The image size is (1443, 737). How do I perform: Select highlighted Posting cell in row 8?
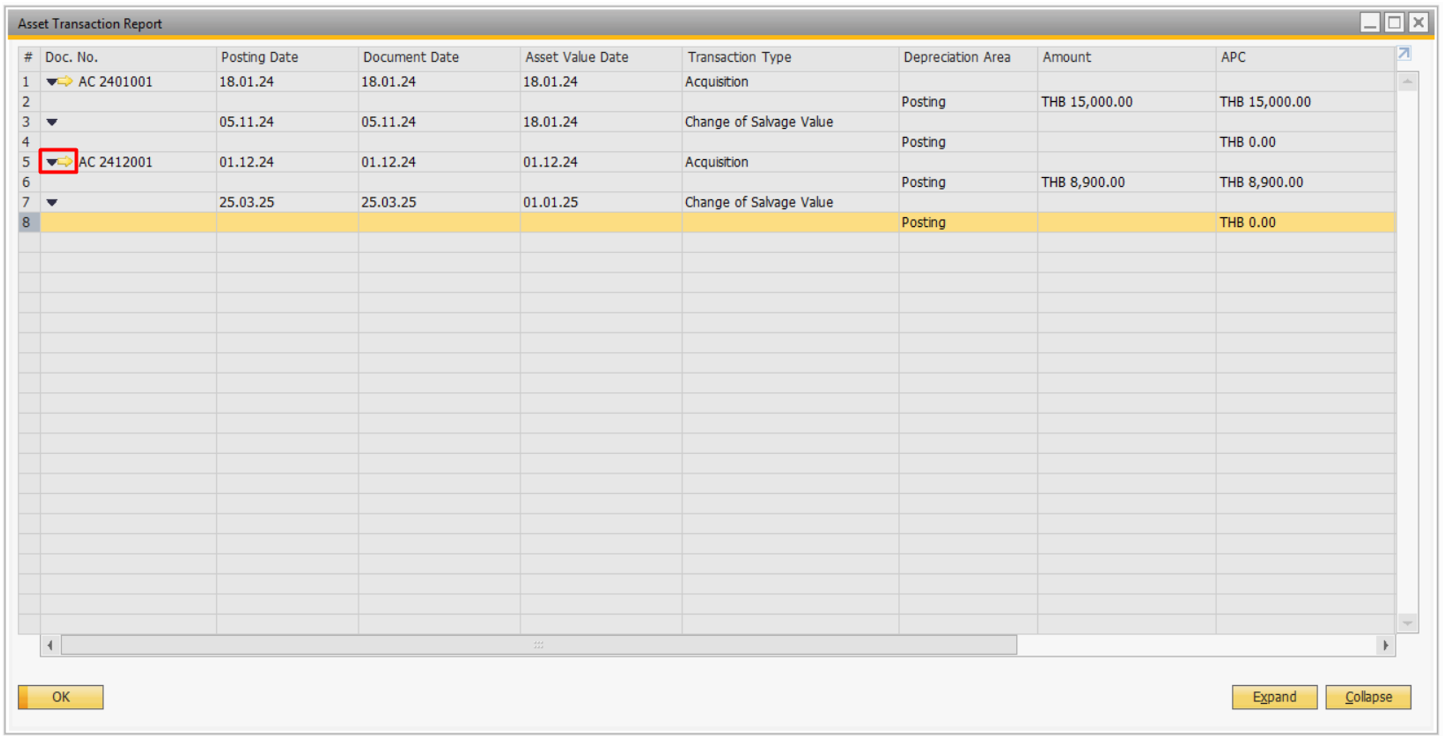968,222
